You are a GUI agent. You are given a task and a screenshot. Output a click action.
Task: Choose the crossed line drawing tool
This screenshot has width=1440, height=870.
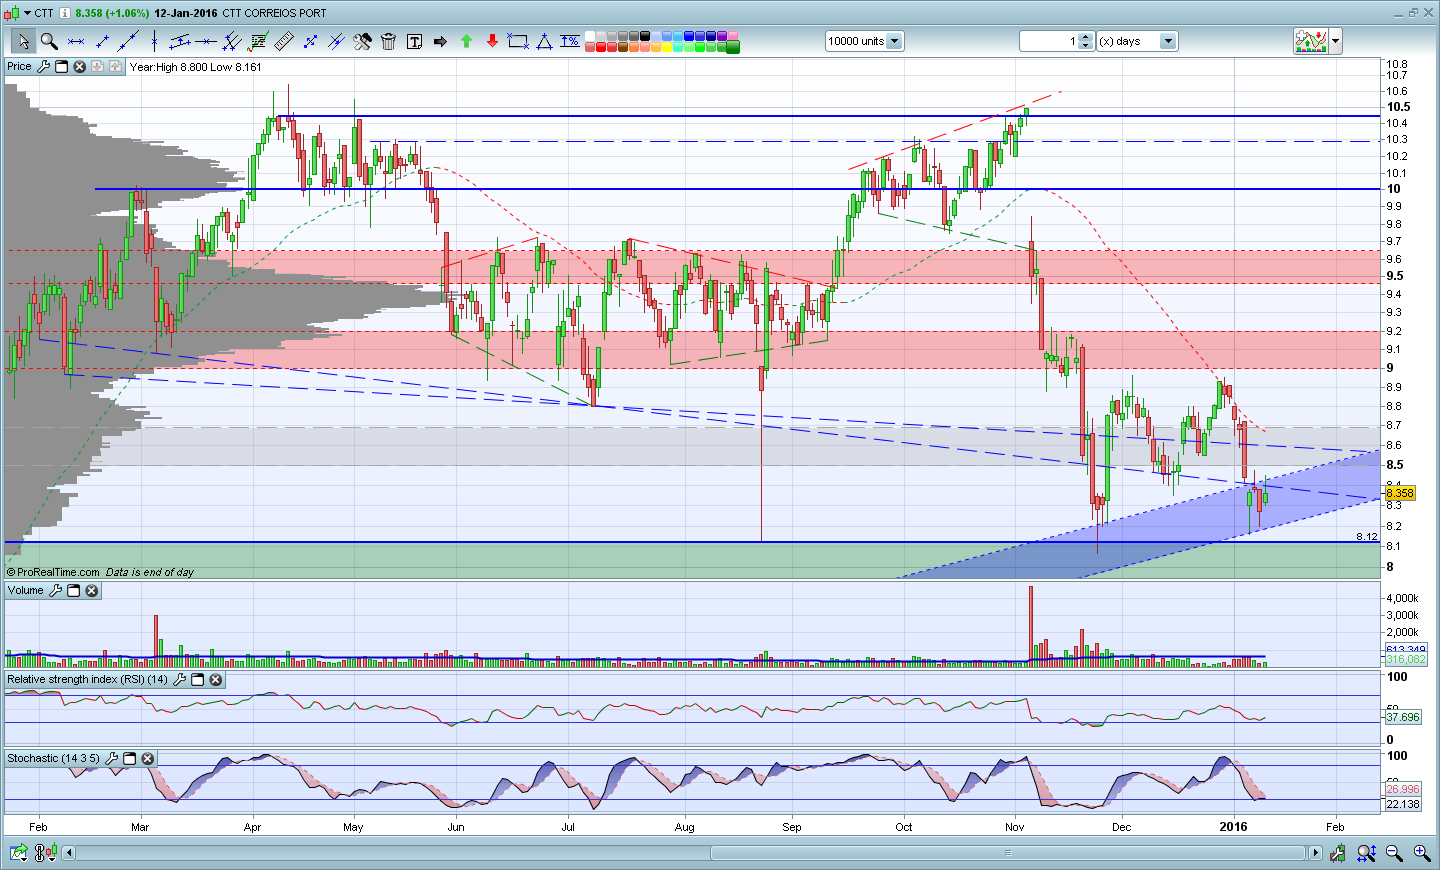[x=336, y=41]
